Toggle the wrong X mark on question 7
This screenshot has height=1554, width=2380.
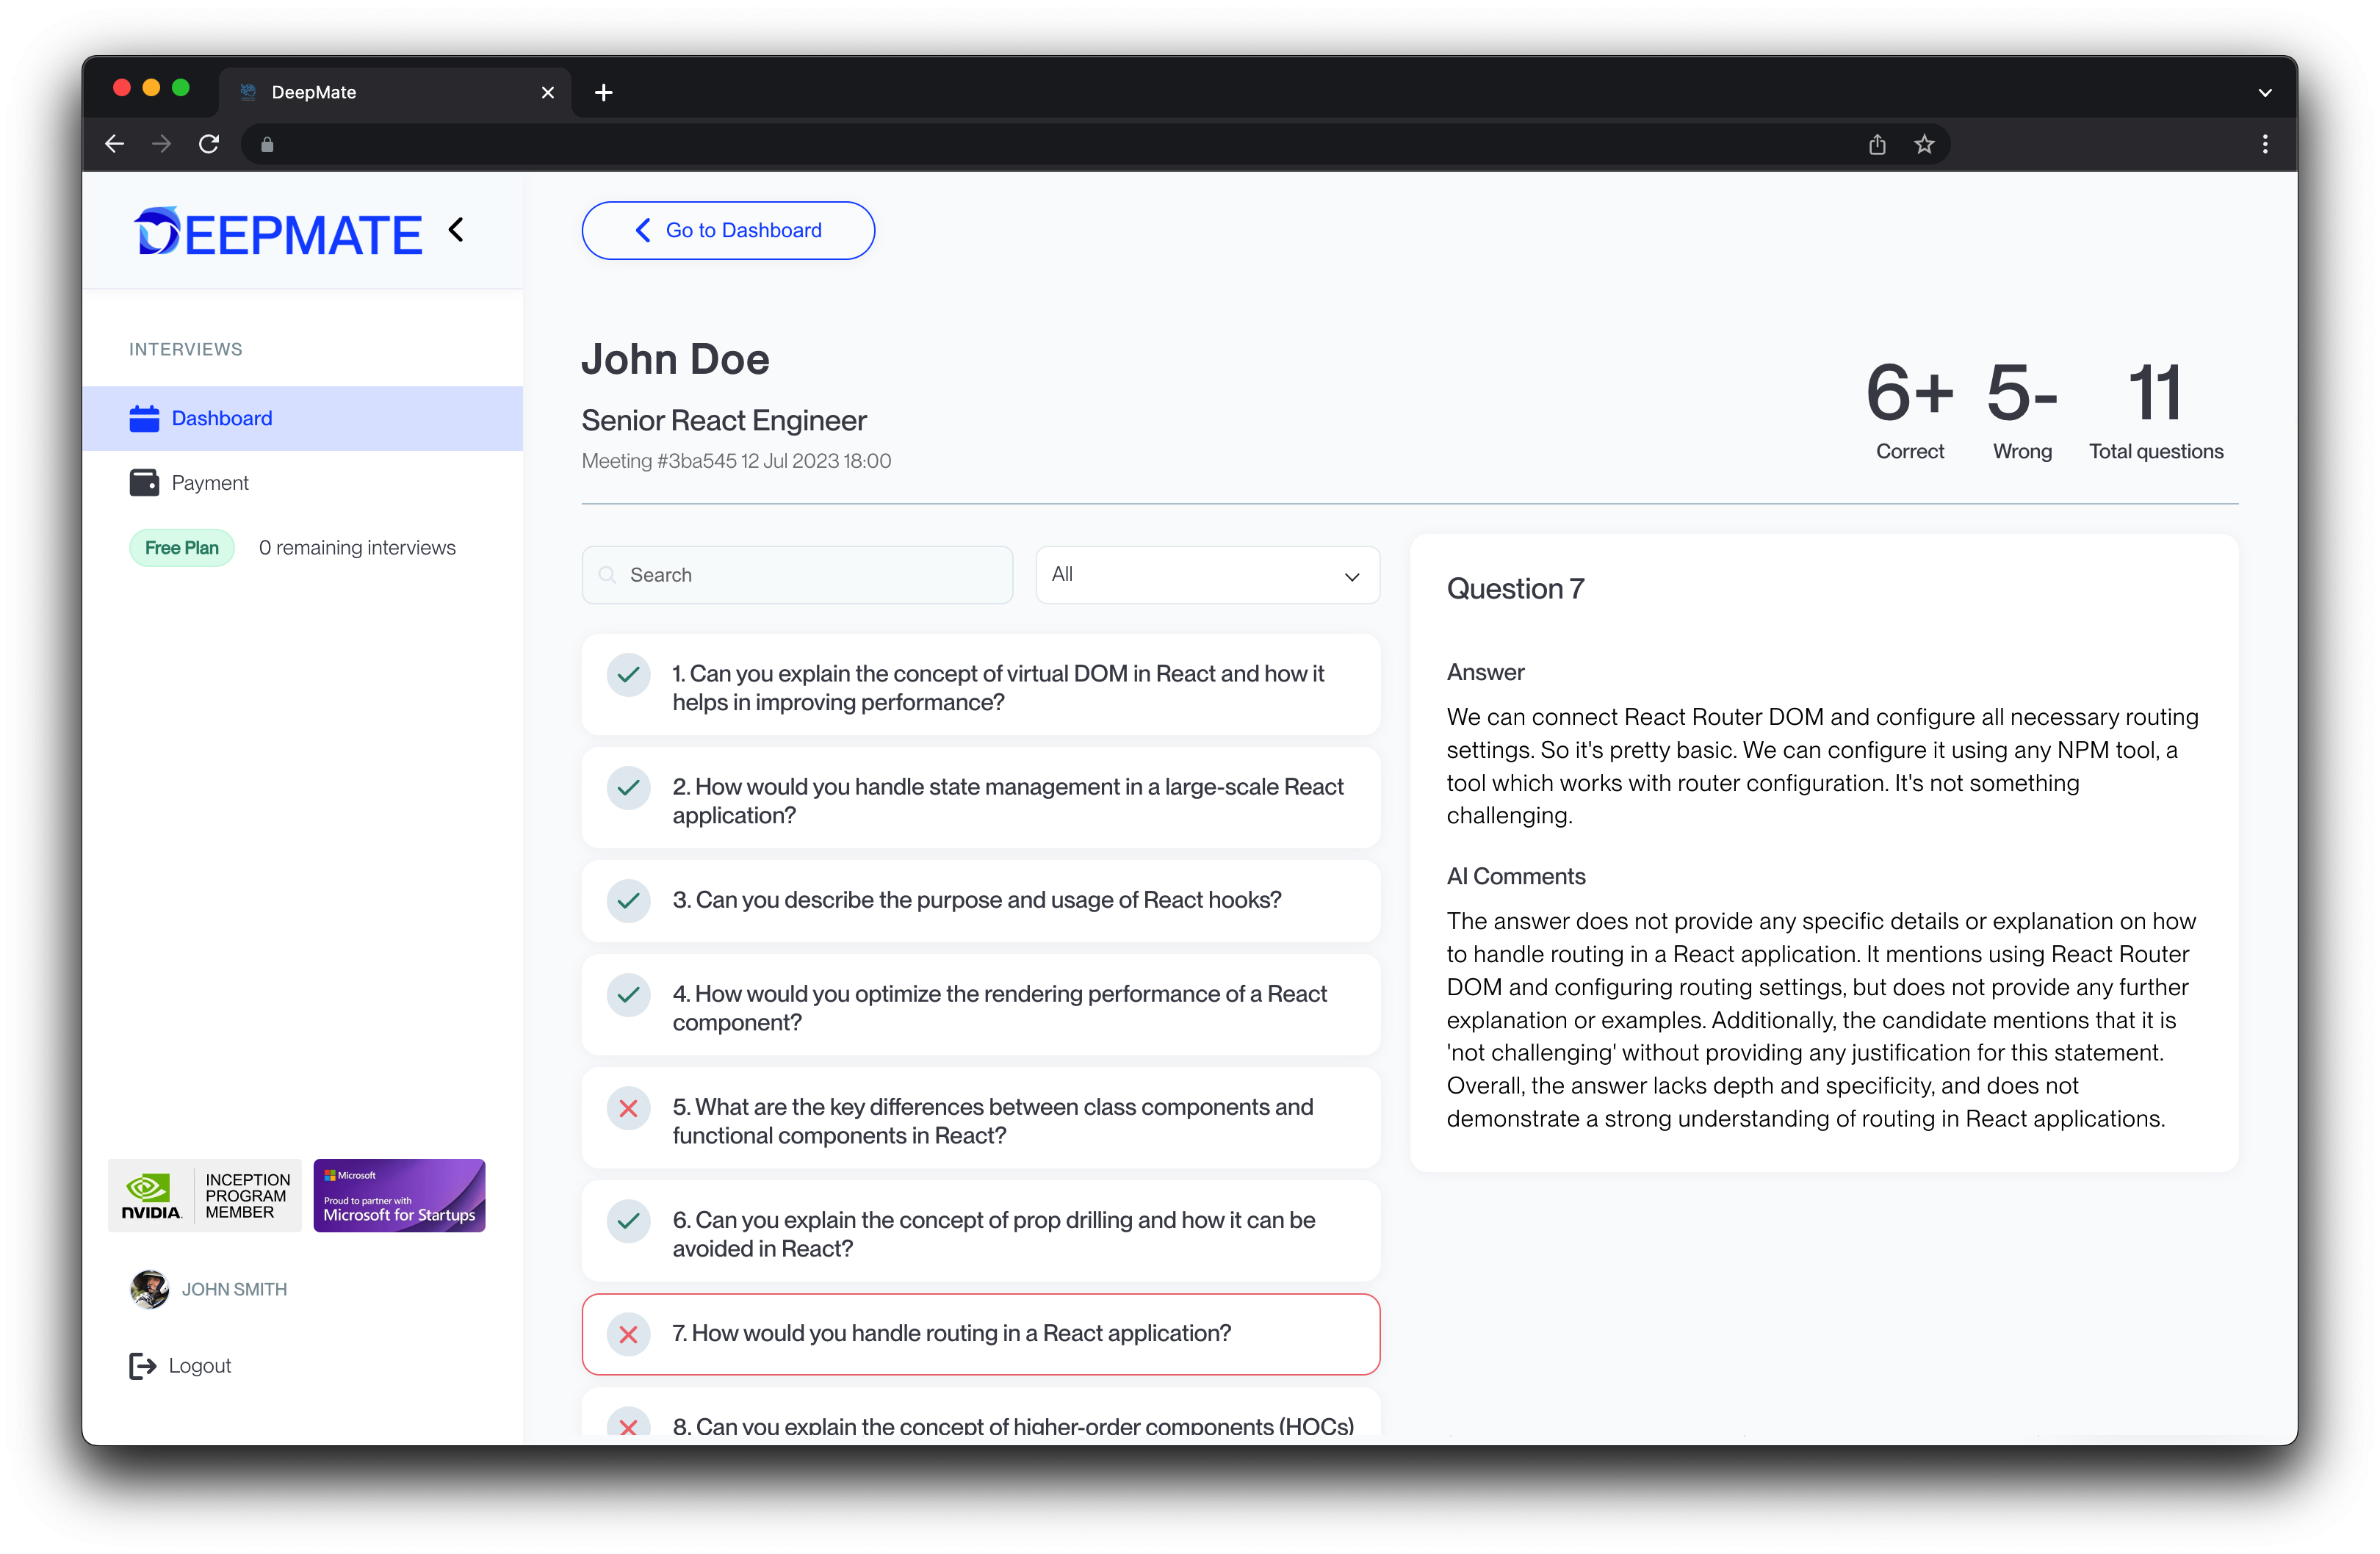click(630, 1334)
